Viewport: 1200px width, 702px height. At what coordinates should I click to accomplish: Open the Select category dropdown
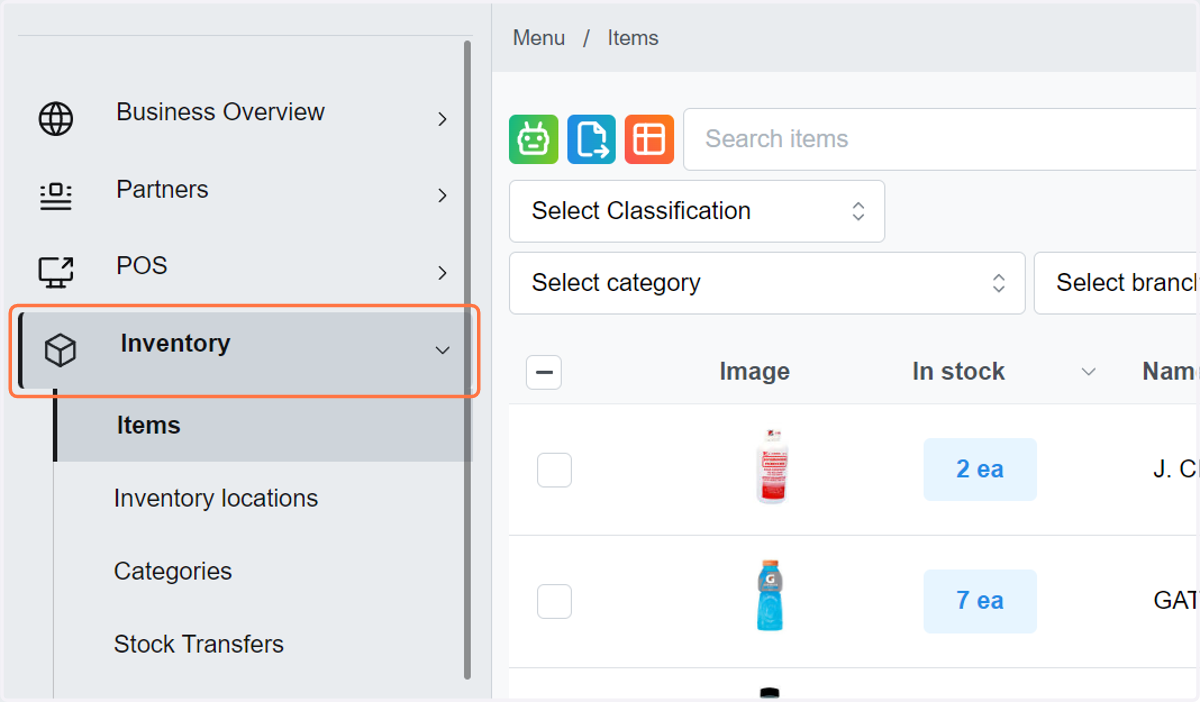(767, 283)
